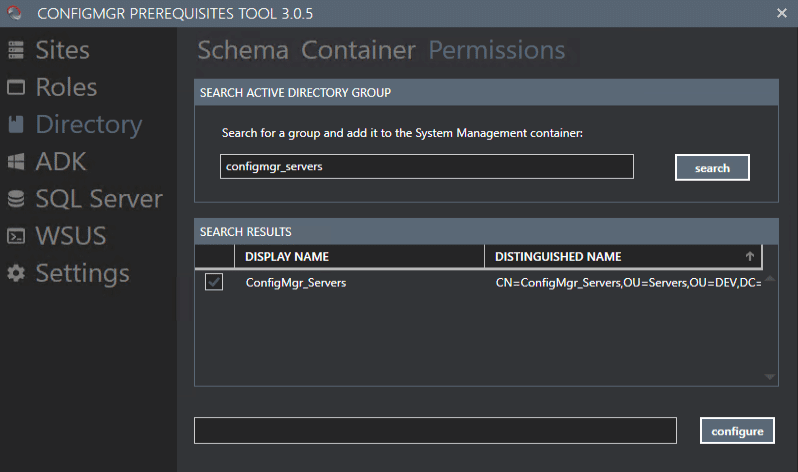Open the Settings section

[x=82, y=274]
